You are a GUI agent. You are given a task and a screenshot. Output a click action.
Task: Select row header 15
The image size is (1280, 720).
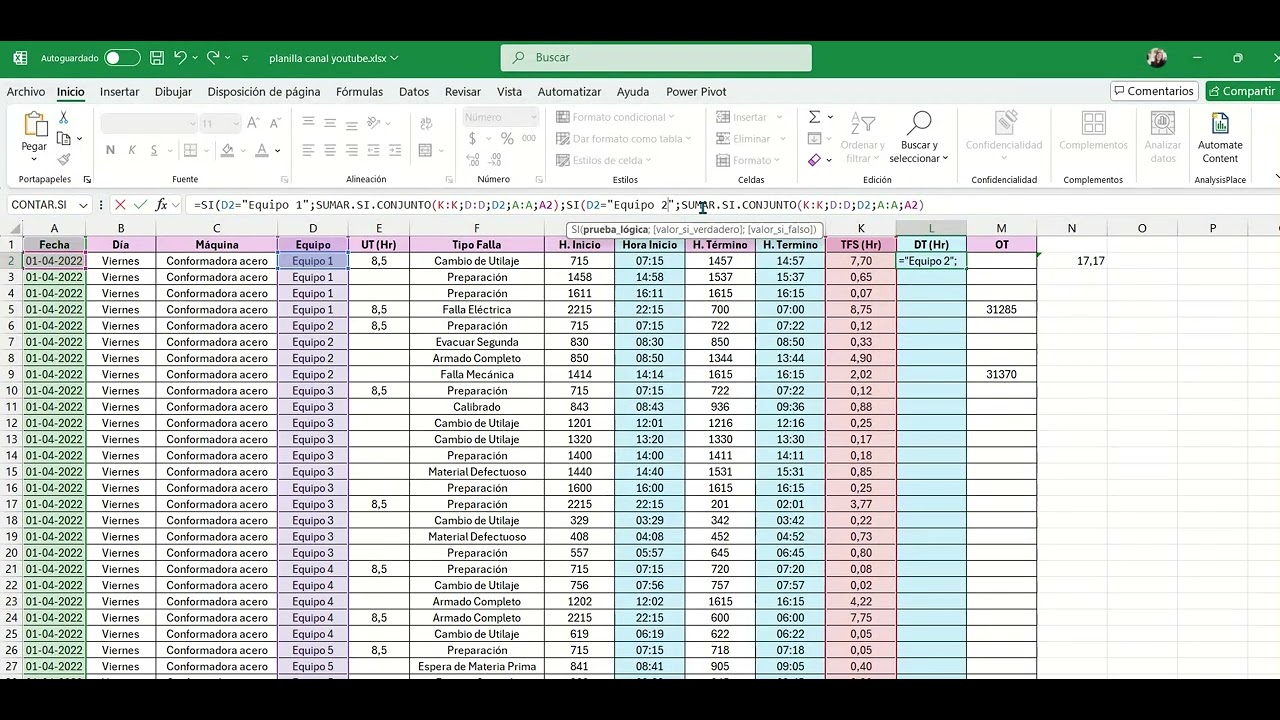click(11, 472)
